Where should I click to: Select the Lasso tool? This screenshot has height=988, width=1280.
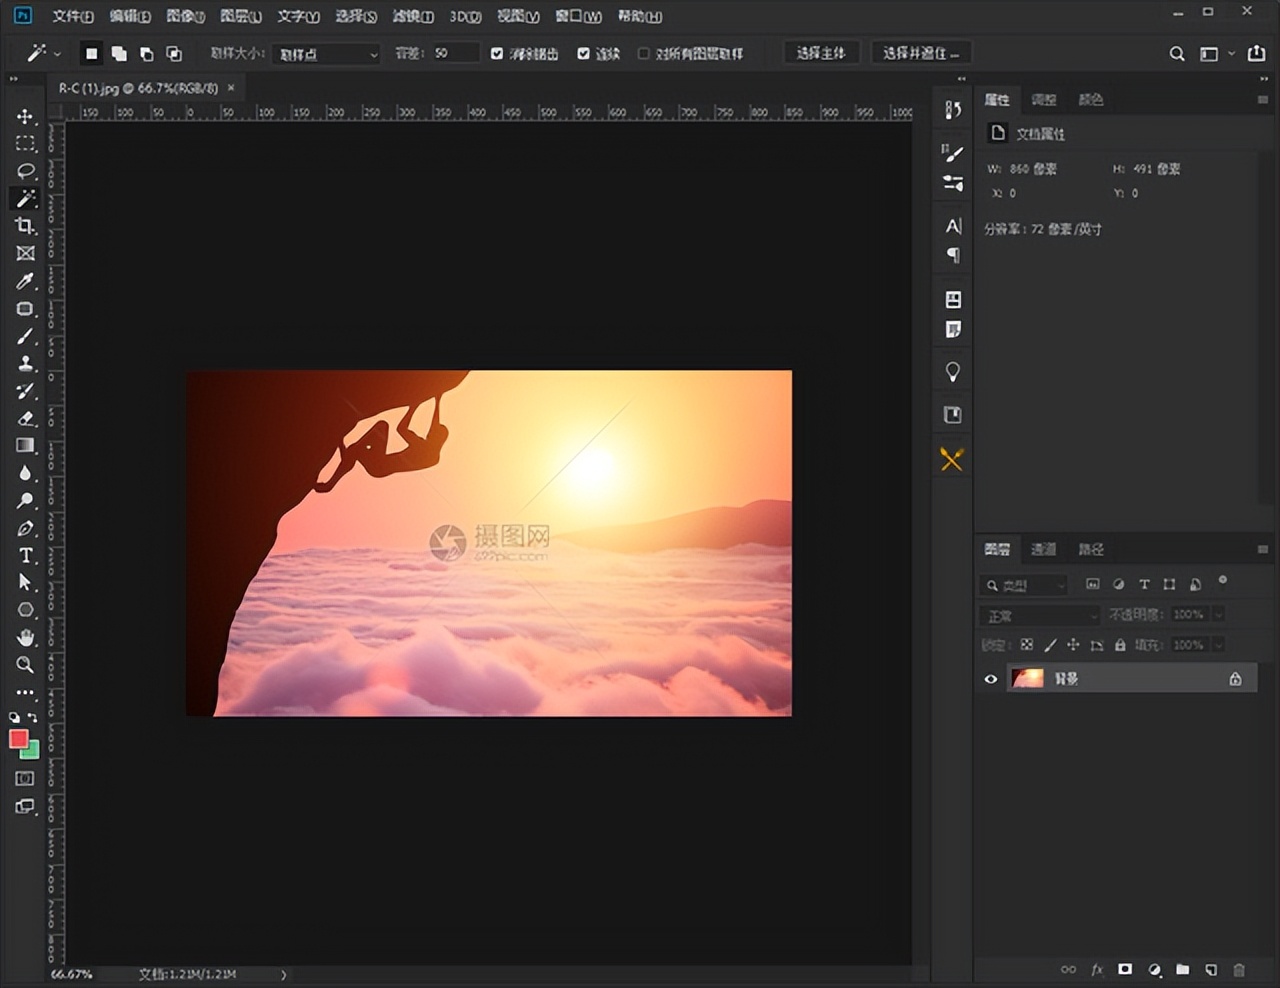click(25, 171)
